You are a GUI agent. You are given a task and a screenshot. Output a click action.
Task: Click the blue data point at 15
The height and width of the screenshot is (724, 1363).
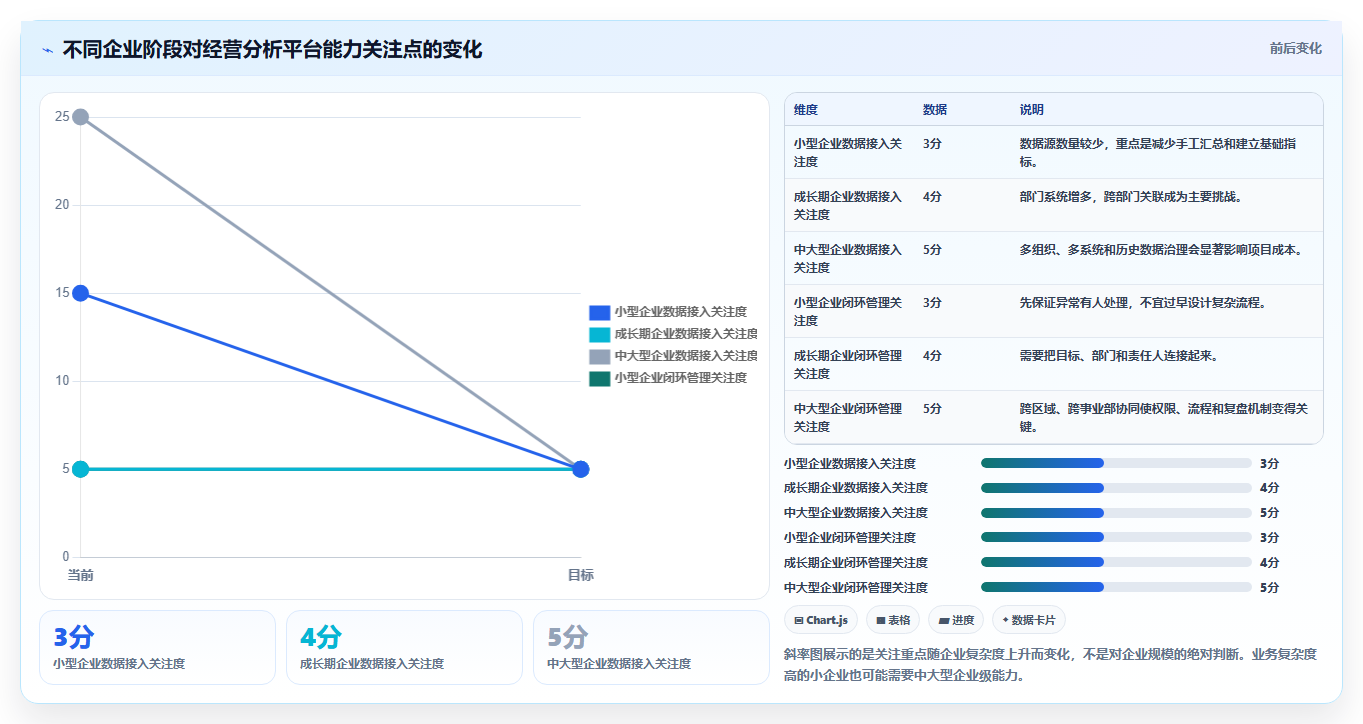pos(81,293)
